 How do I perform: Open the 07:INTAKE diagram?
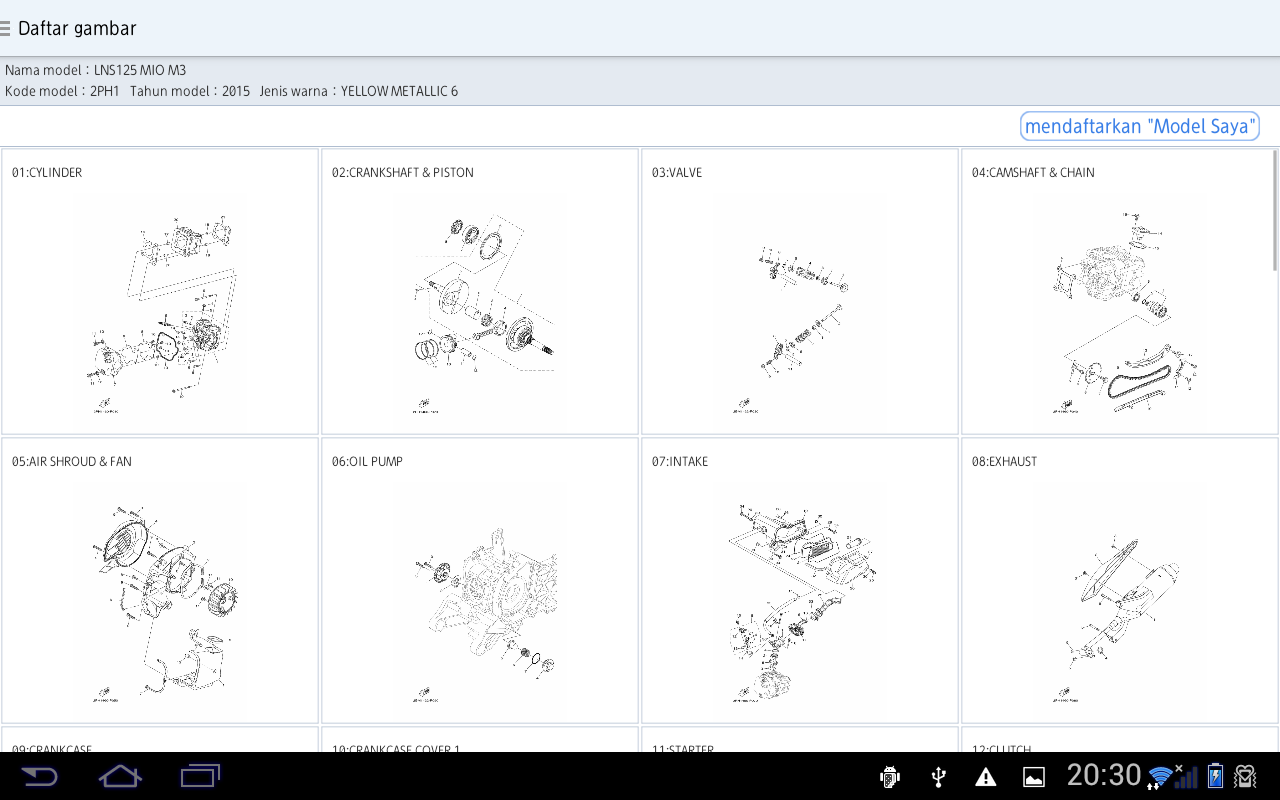[800, 580]
